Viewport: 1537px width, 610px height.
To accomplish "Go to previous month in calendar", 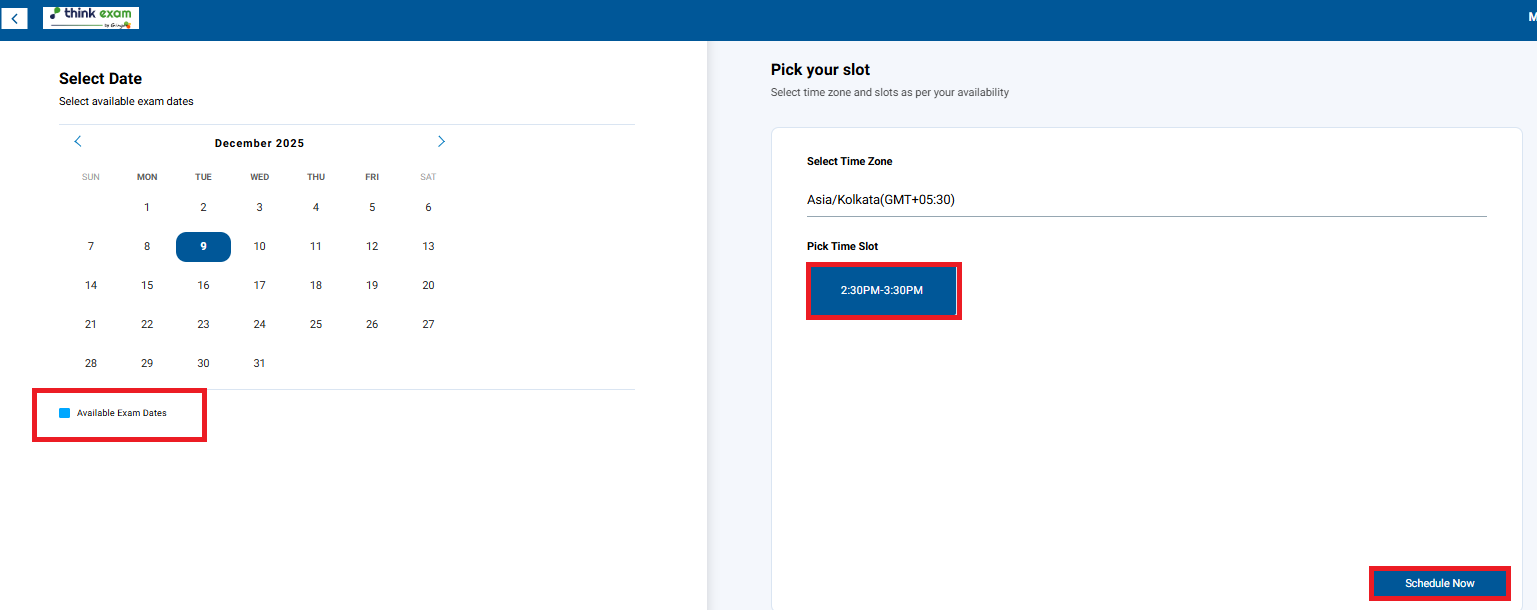I will click(x=78, y=142).
